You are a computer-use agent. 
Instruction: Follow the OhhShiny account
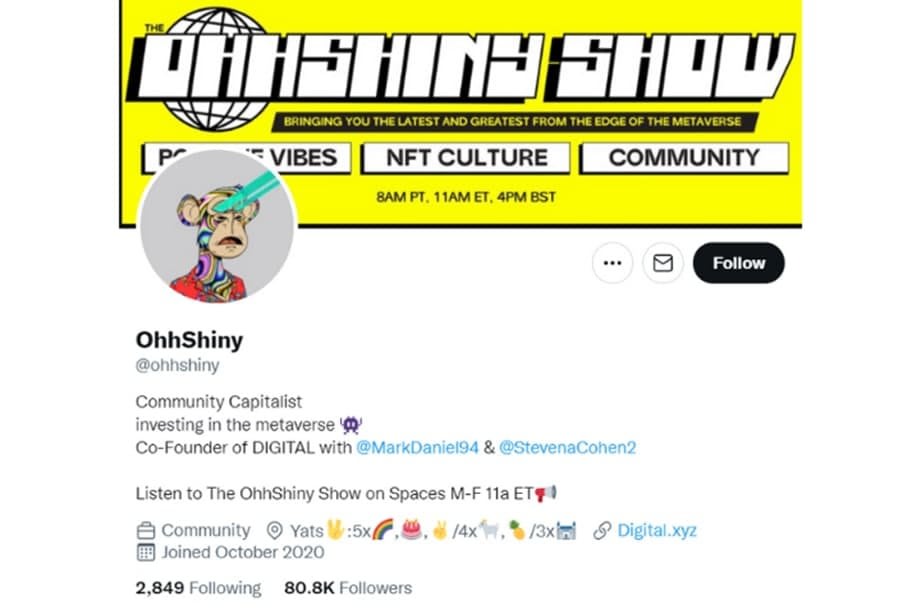pos(738,263)
